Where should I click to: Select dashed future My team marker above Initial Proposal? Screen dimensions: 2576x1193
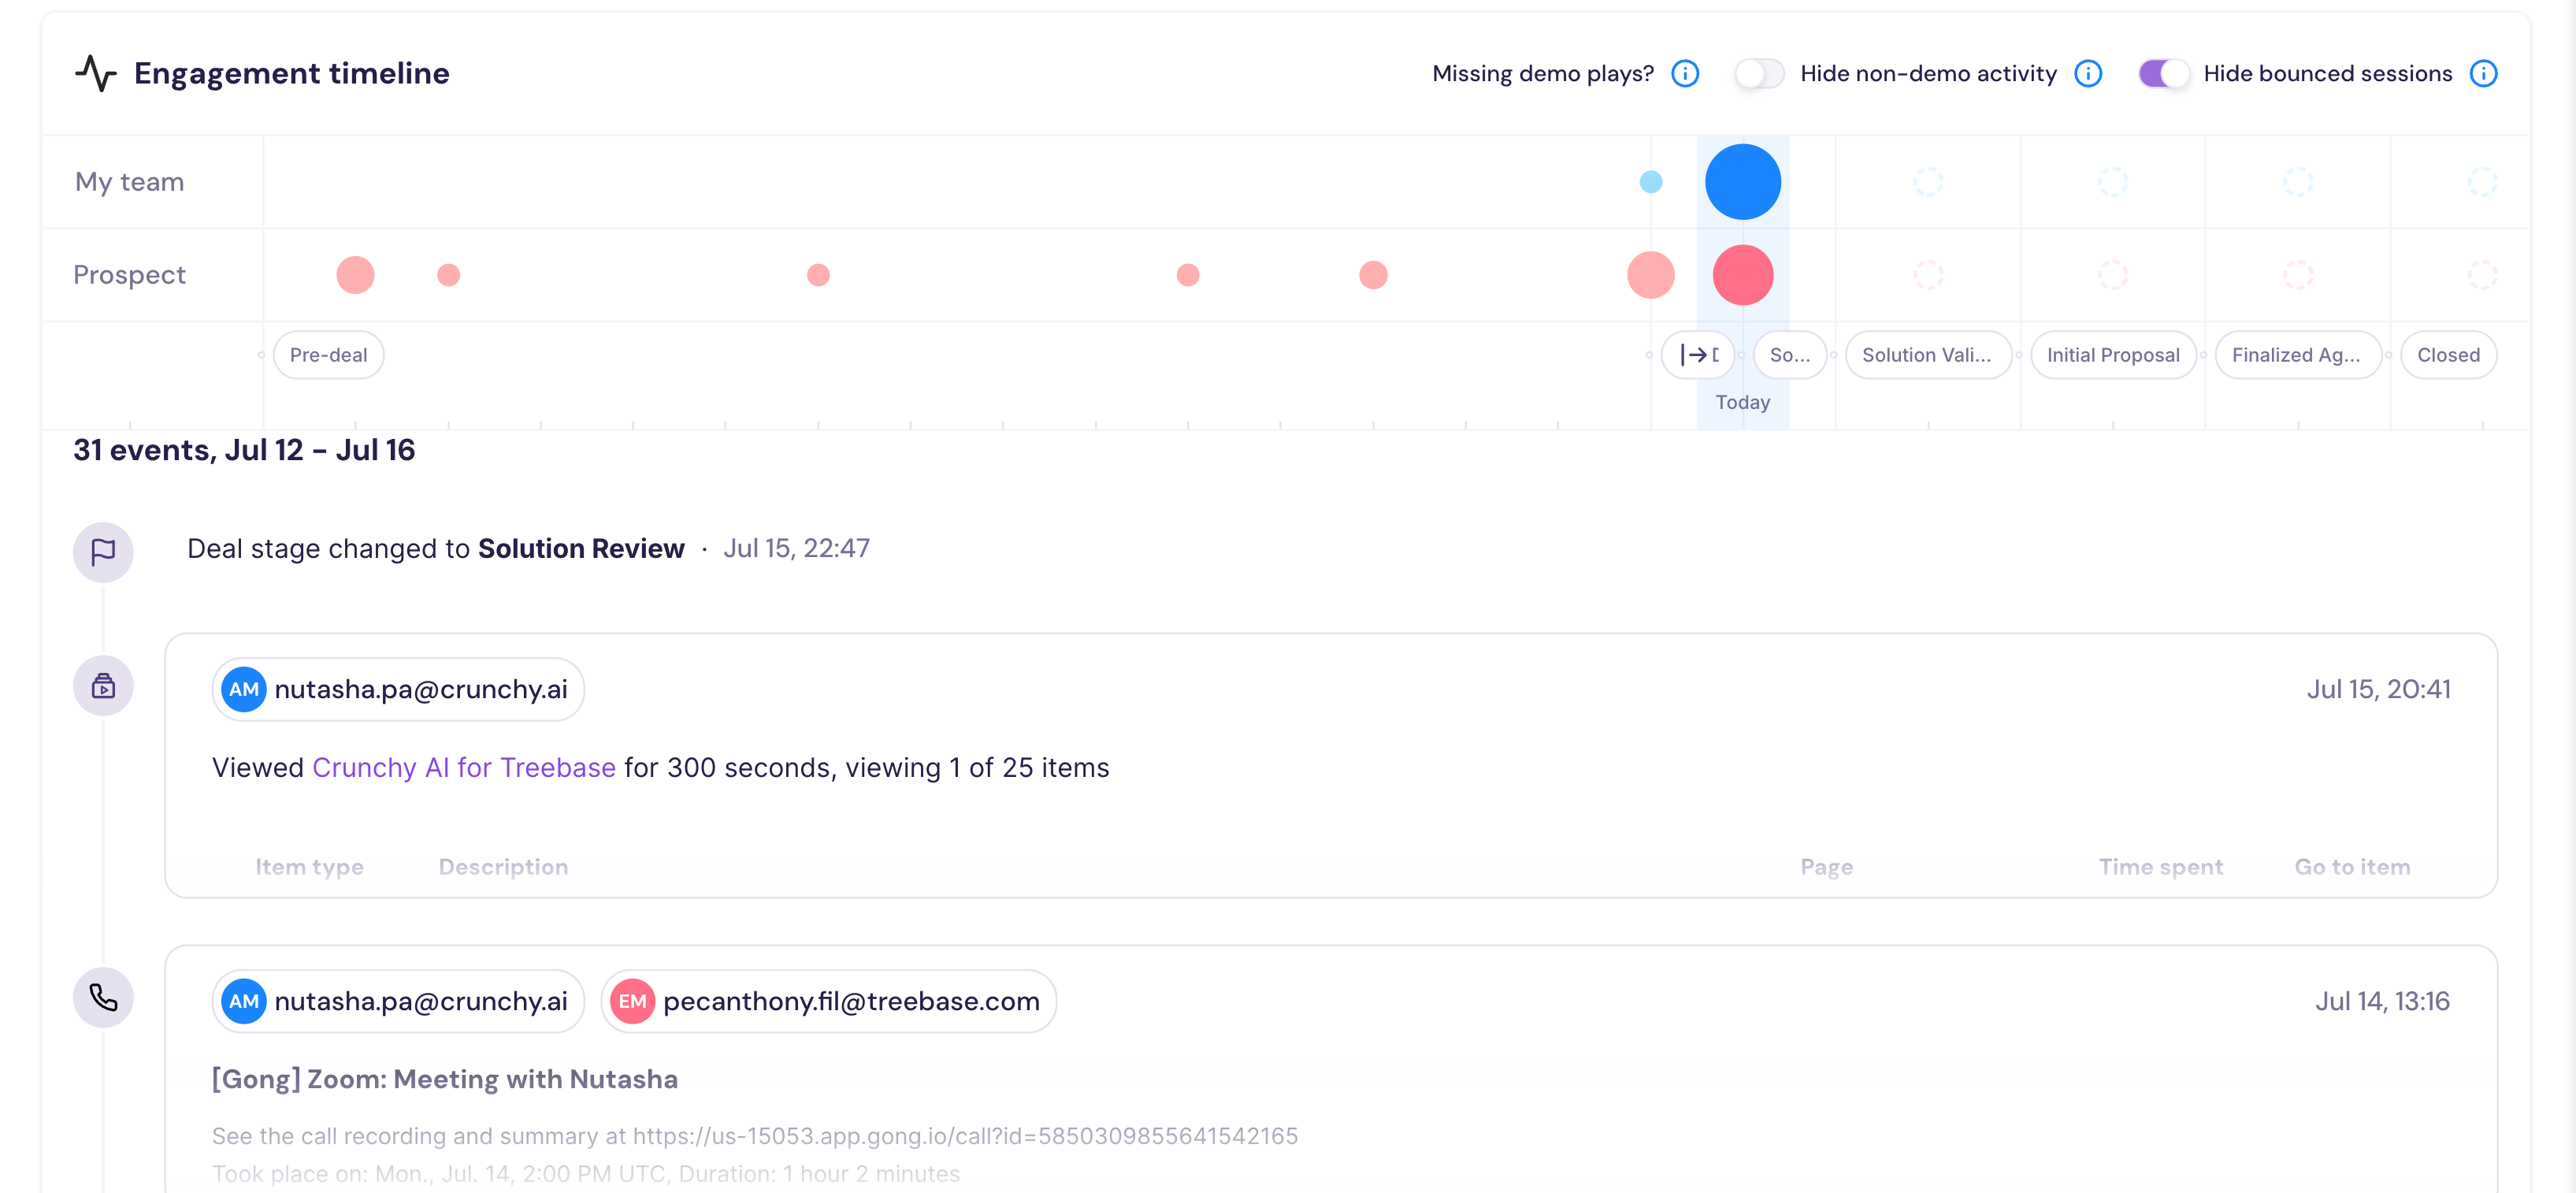(x=2113, y=182)
